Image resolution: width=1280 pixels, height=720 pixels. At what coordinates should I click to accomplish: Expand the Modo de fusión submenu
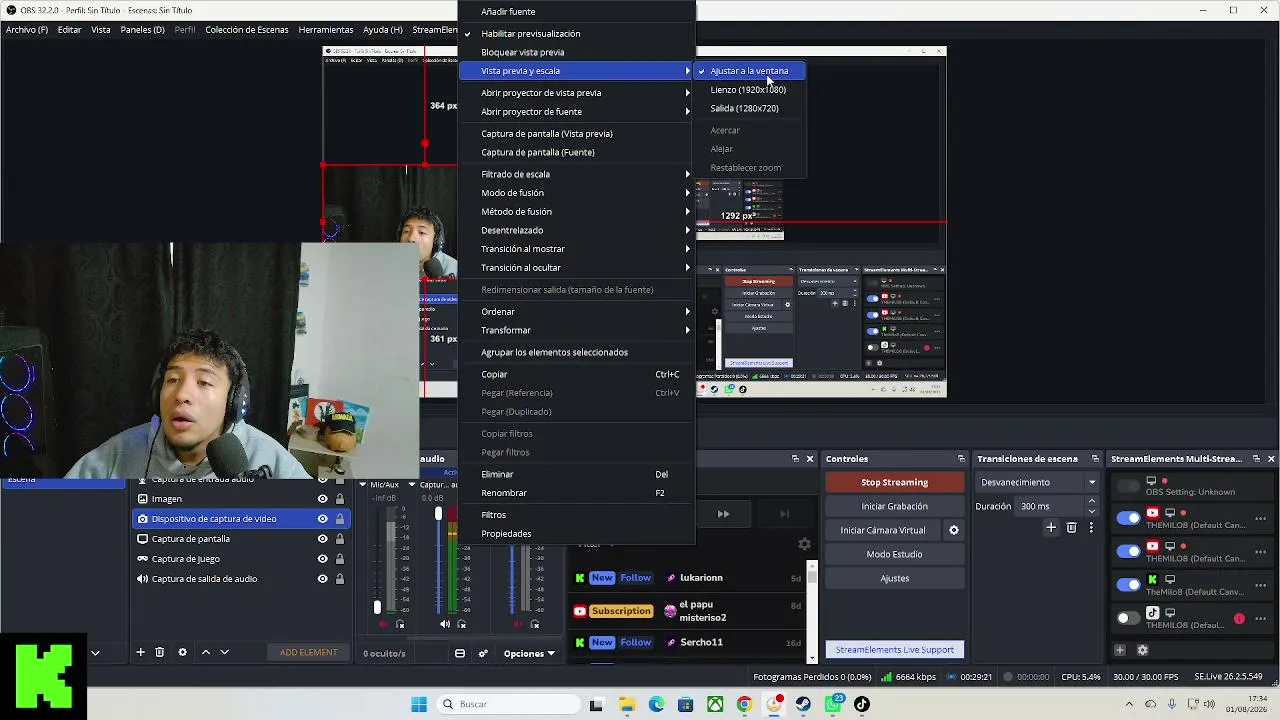click(x=576, y=193)
